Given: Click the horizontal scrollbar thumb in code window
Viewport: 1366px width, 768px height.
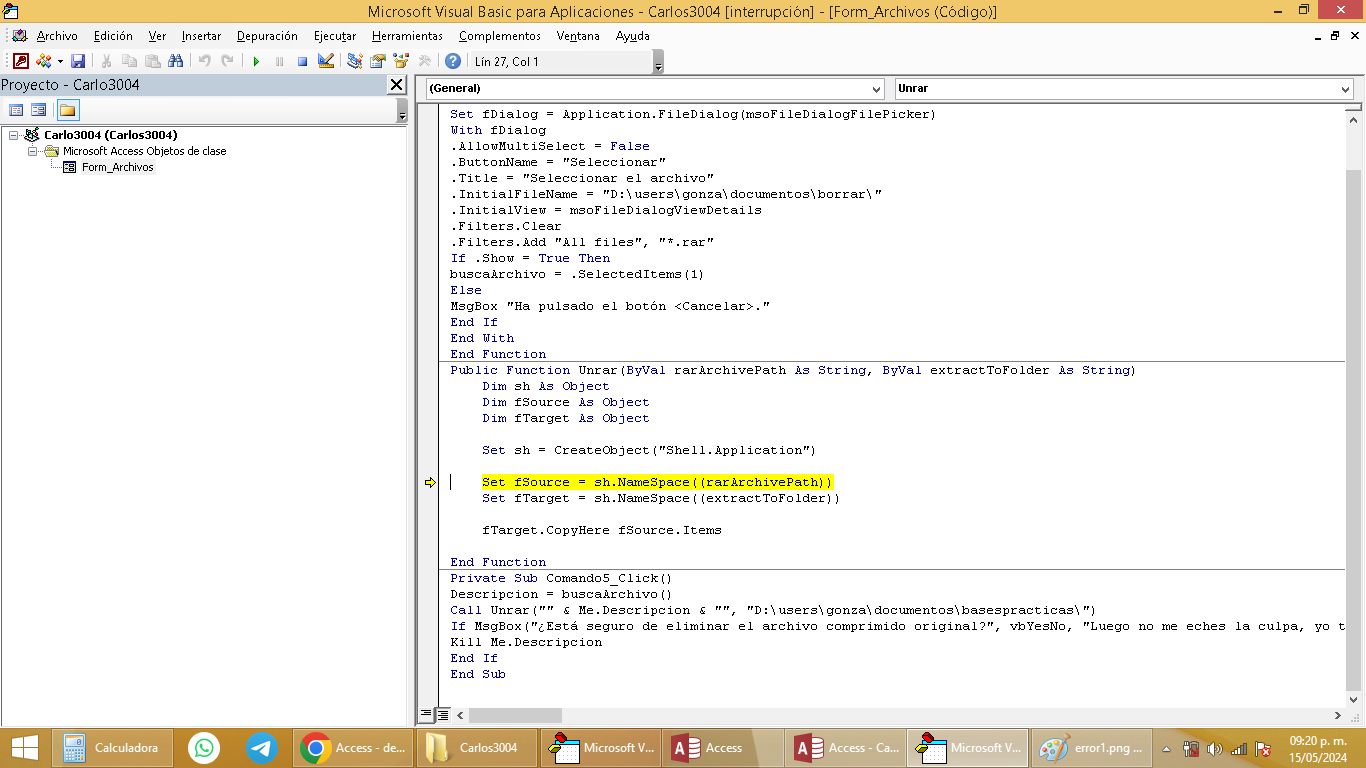Looking at the screenshot, I should (515, 715).
